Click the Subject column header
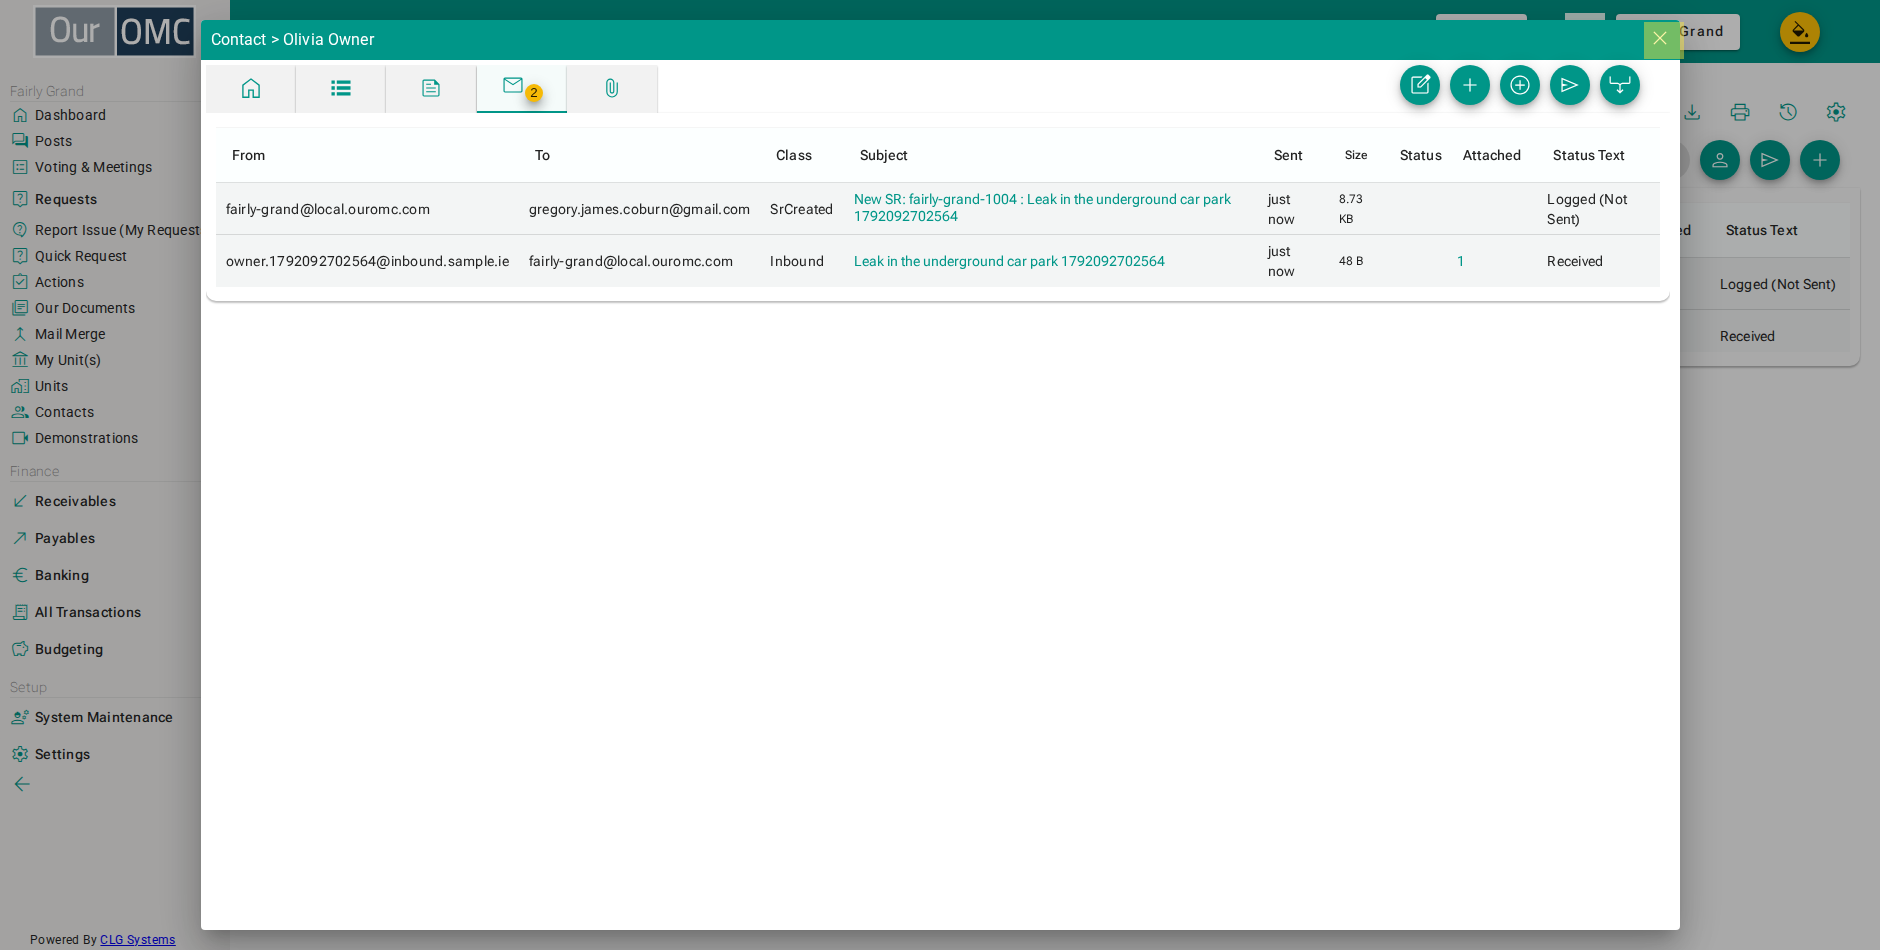 click(x=883, y=155)
